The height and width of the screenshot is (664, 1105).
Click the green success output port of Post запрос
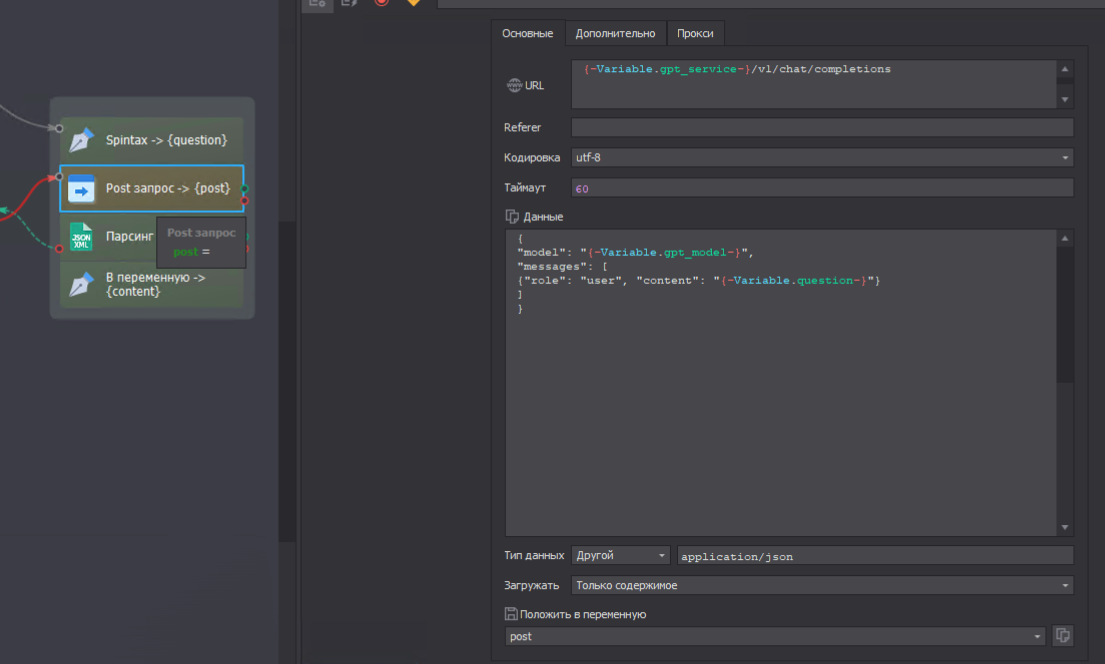point(245,188)
